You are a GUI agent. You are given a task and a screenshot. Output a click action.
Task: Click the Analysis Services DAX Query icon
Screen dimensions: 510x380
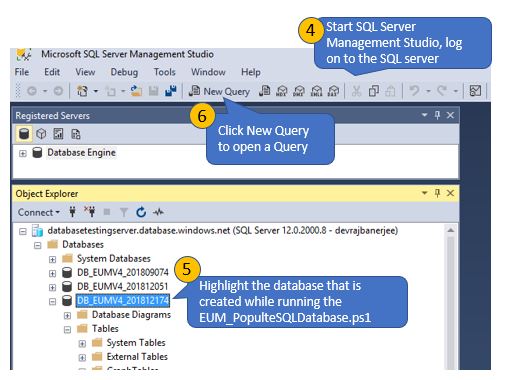(333, 91)
